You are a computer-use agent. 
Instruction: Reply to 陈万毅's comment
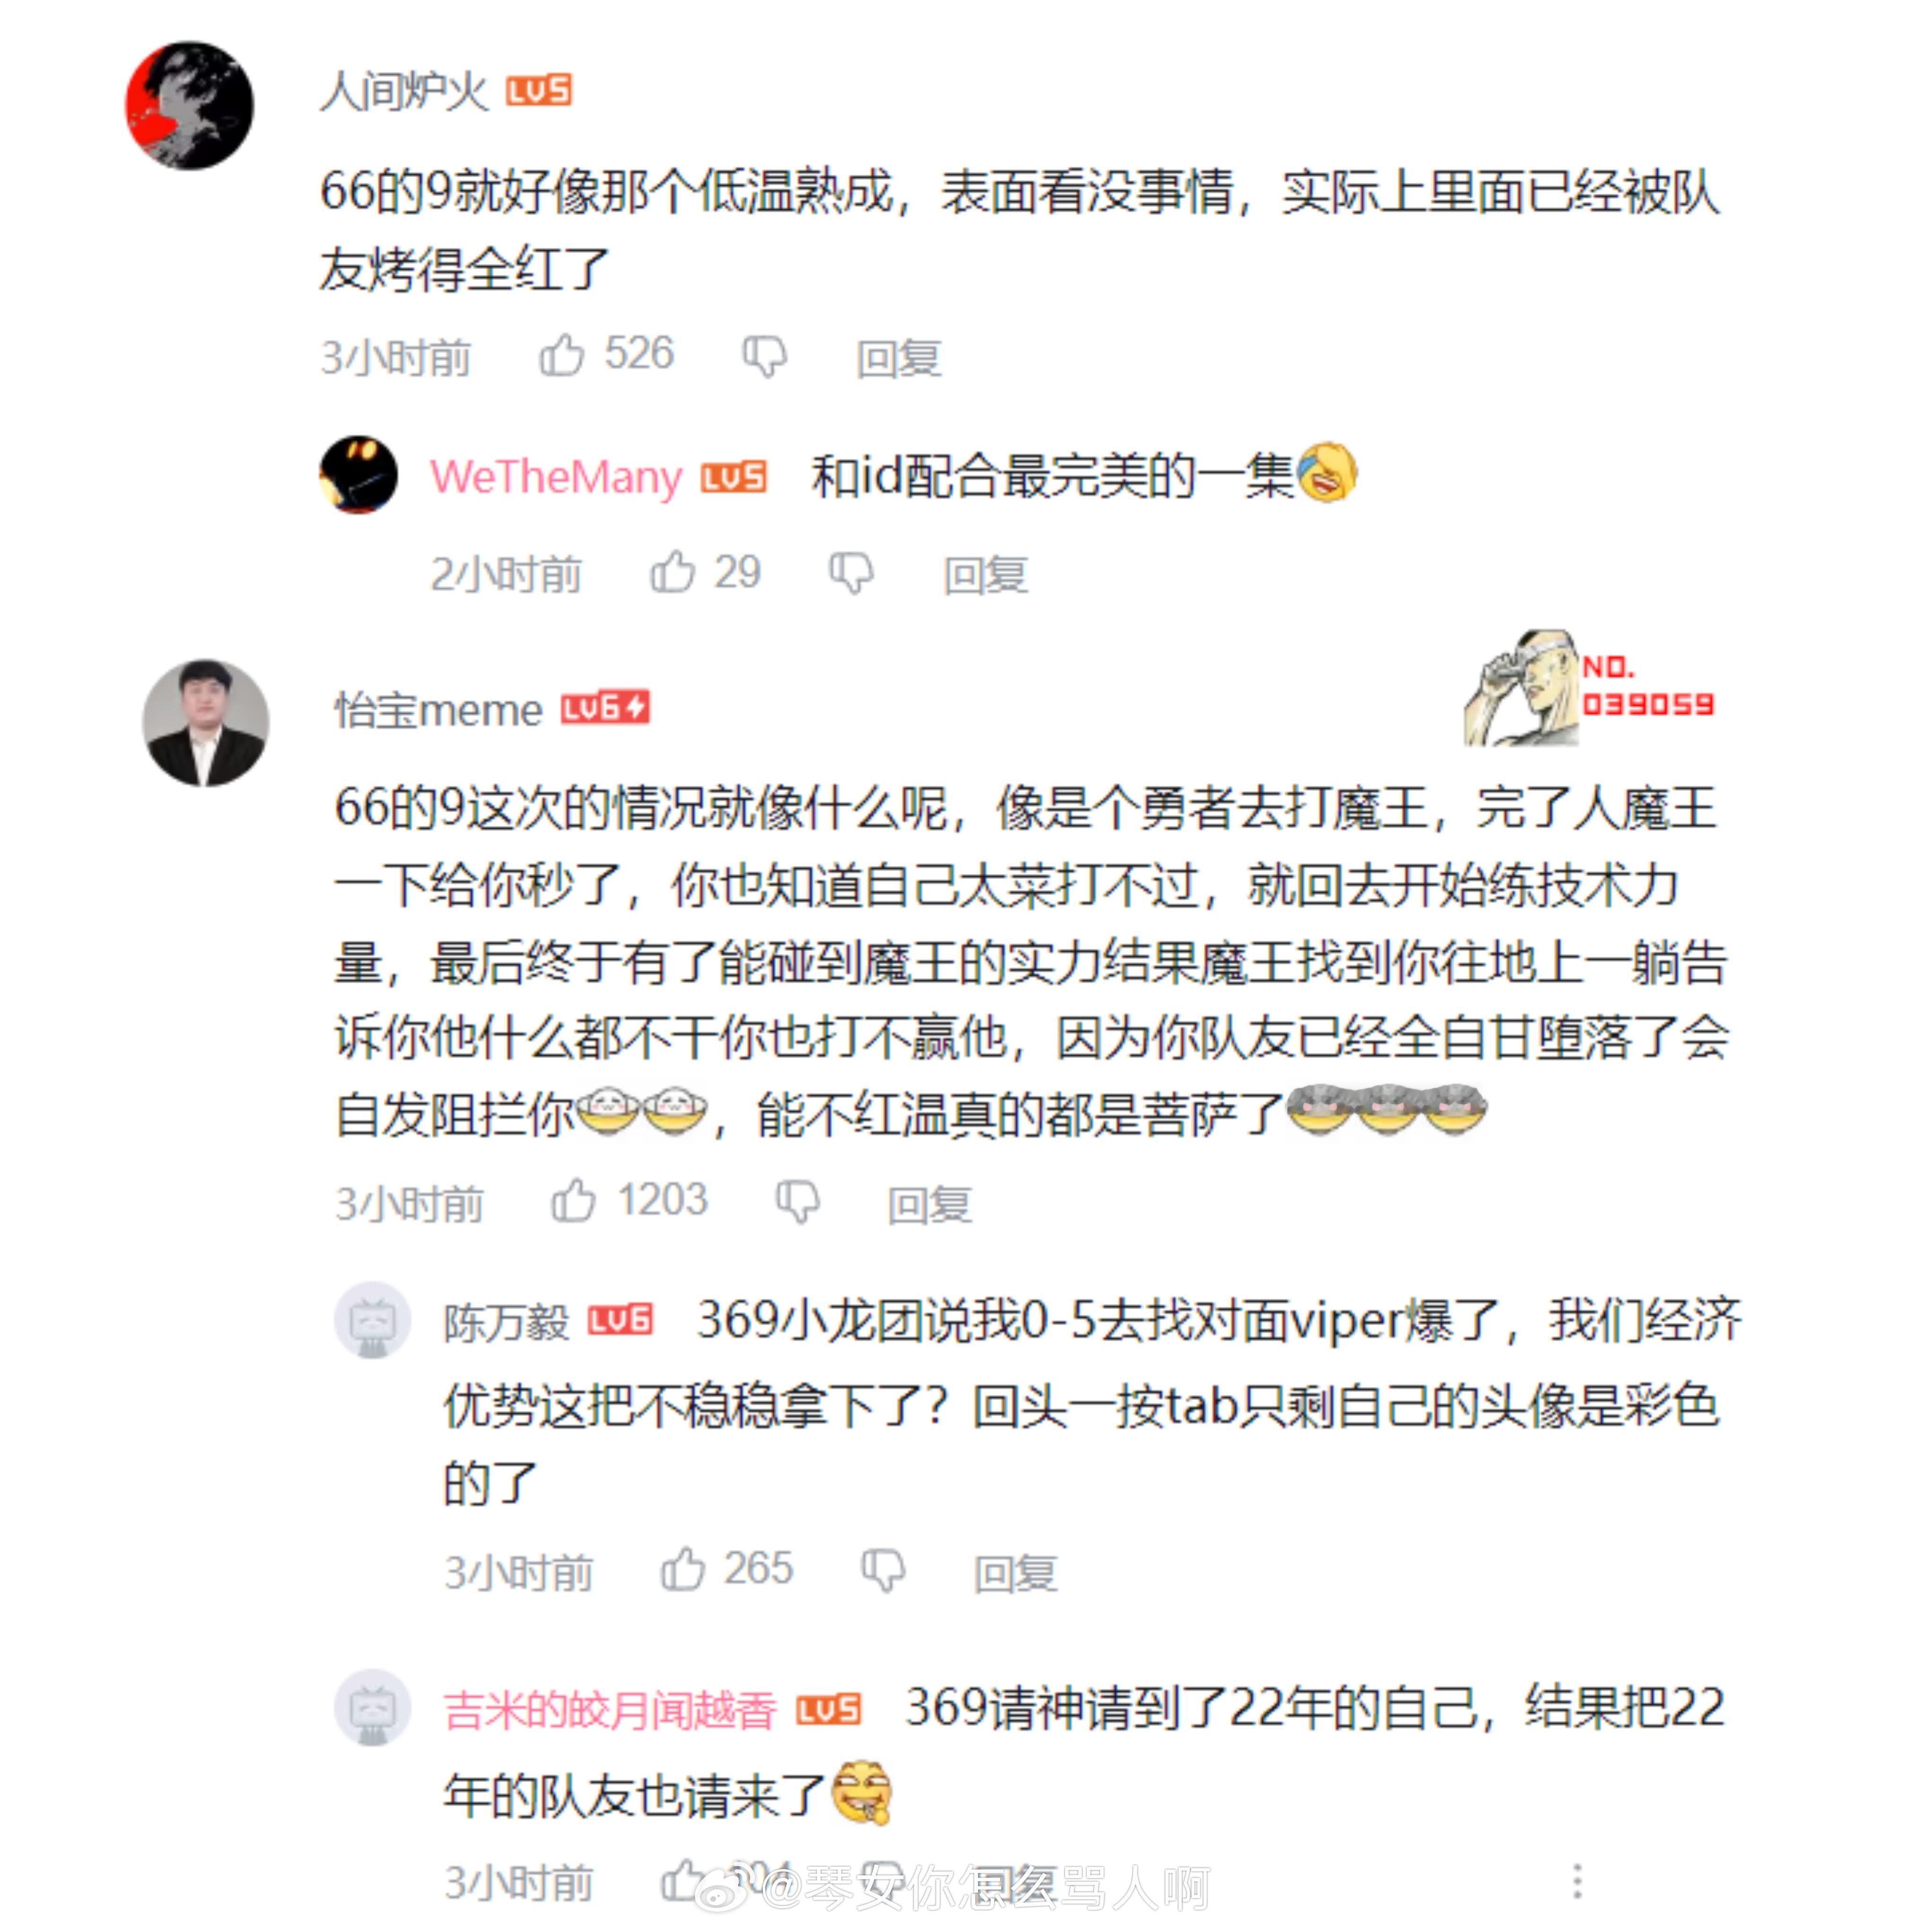[1016, 1573]
